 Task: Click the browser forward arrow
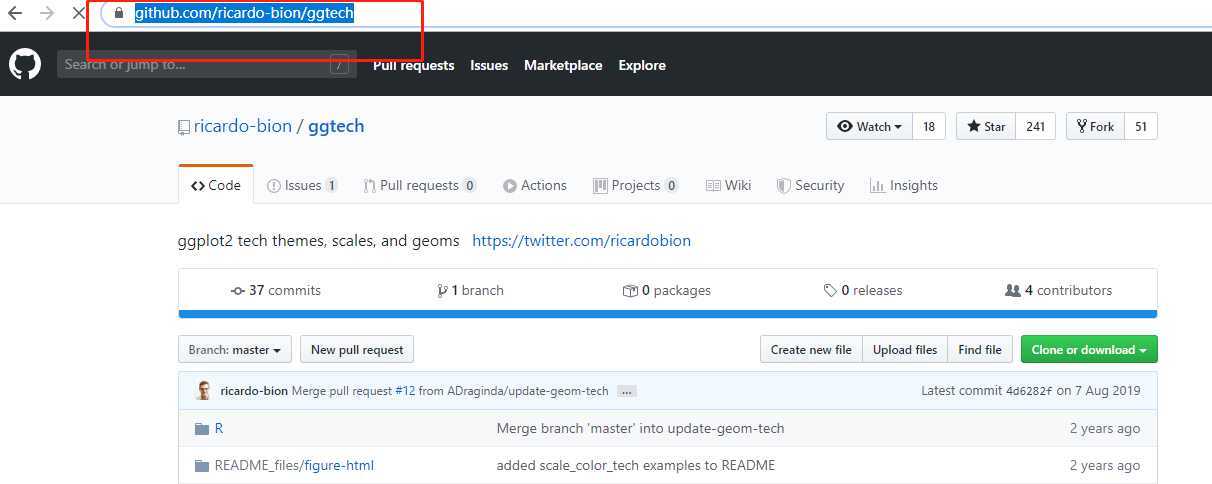(46, 14)
